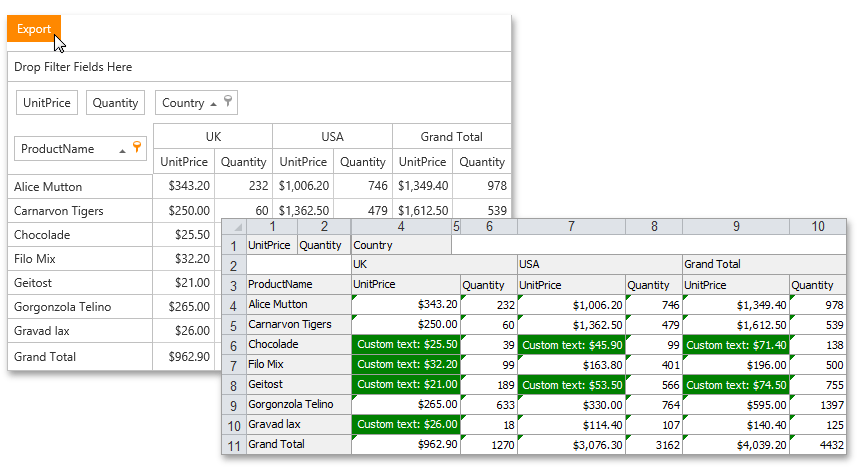Toggle ProductName sort order arrow
Screen dimensions: 860x470
pyautogui.click(x=122, y=150)
